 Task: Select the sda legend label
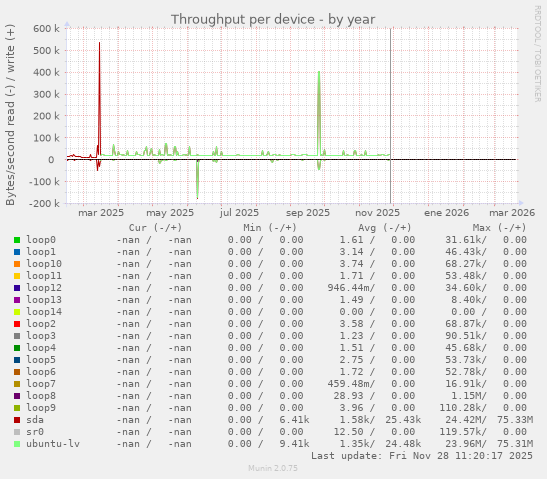click(35, 420)
